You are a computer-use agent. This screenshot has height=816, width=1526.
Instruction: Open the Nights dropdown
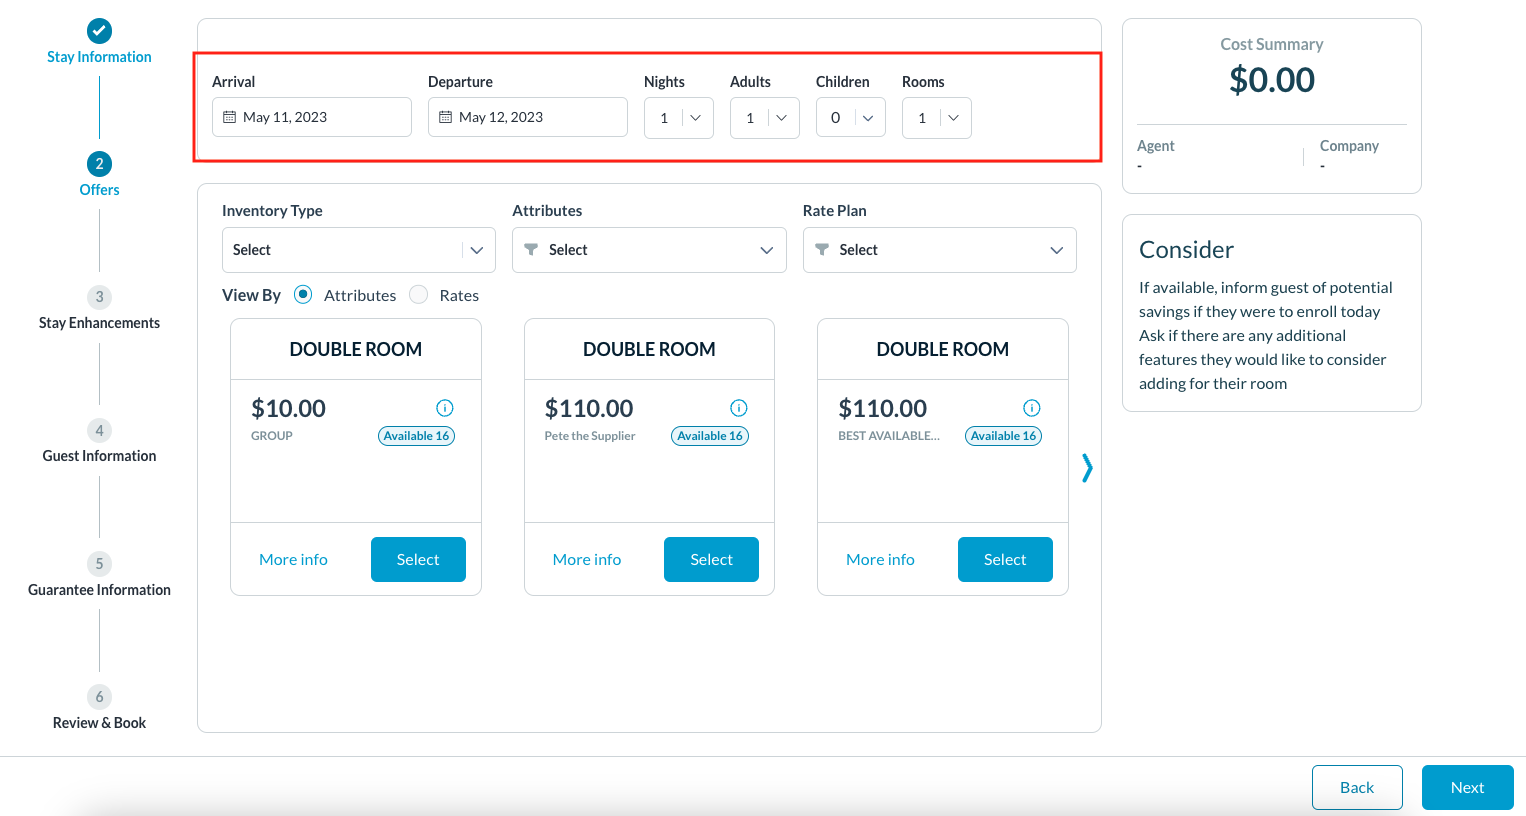pos(679,118)
